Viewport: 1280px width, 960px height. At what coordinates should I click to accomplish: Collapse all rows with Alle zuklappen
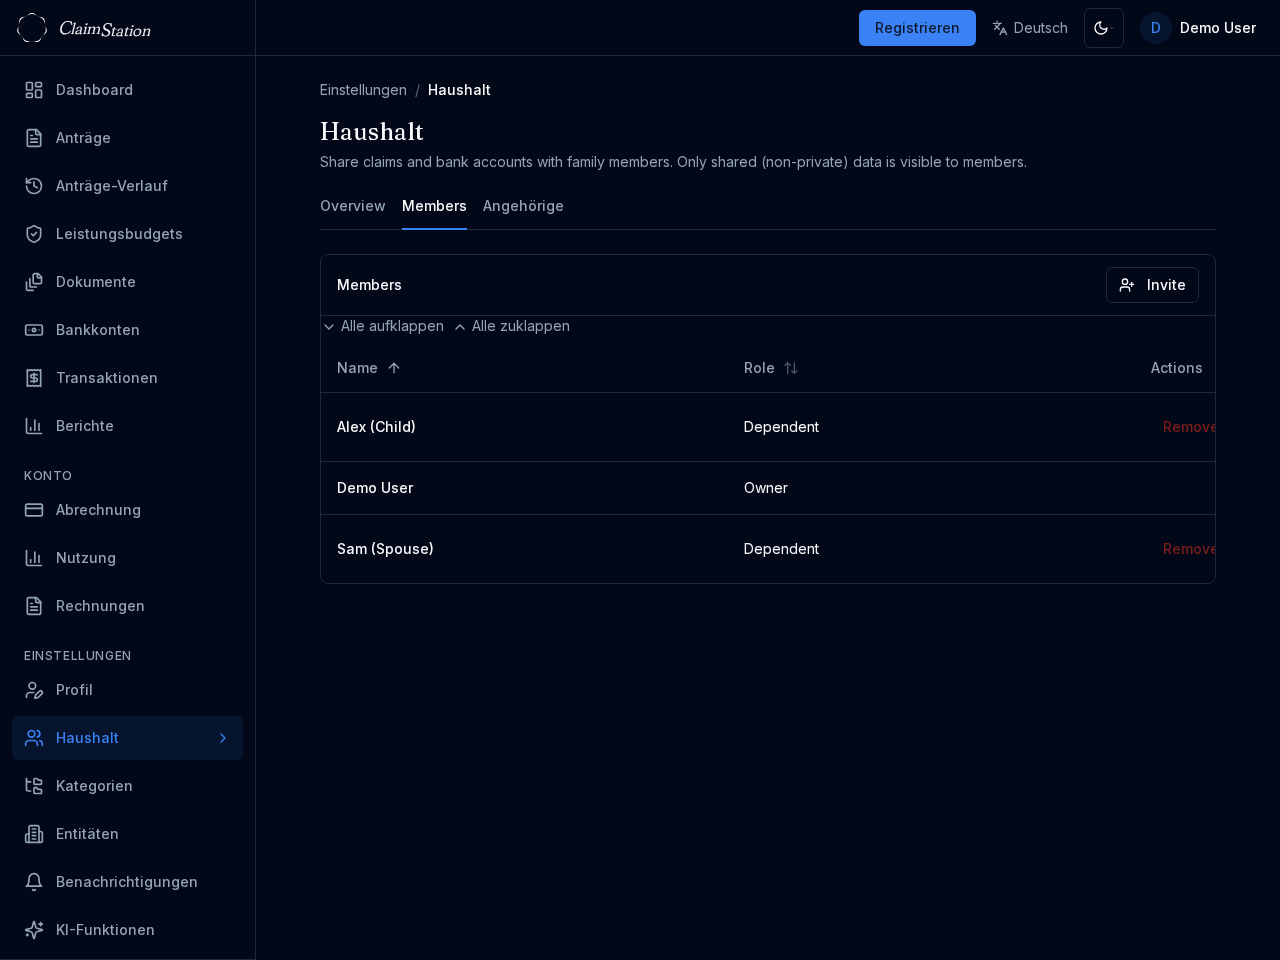point(512,326)
